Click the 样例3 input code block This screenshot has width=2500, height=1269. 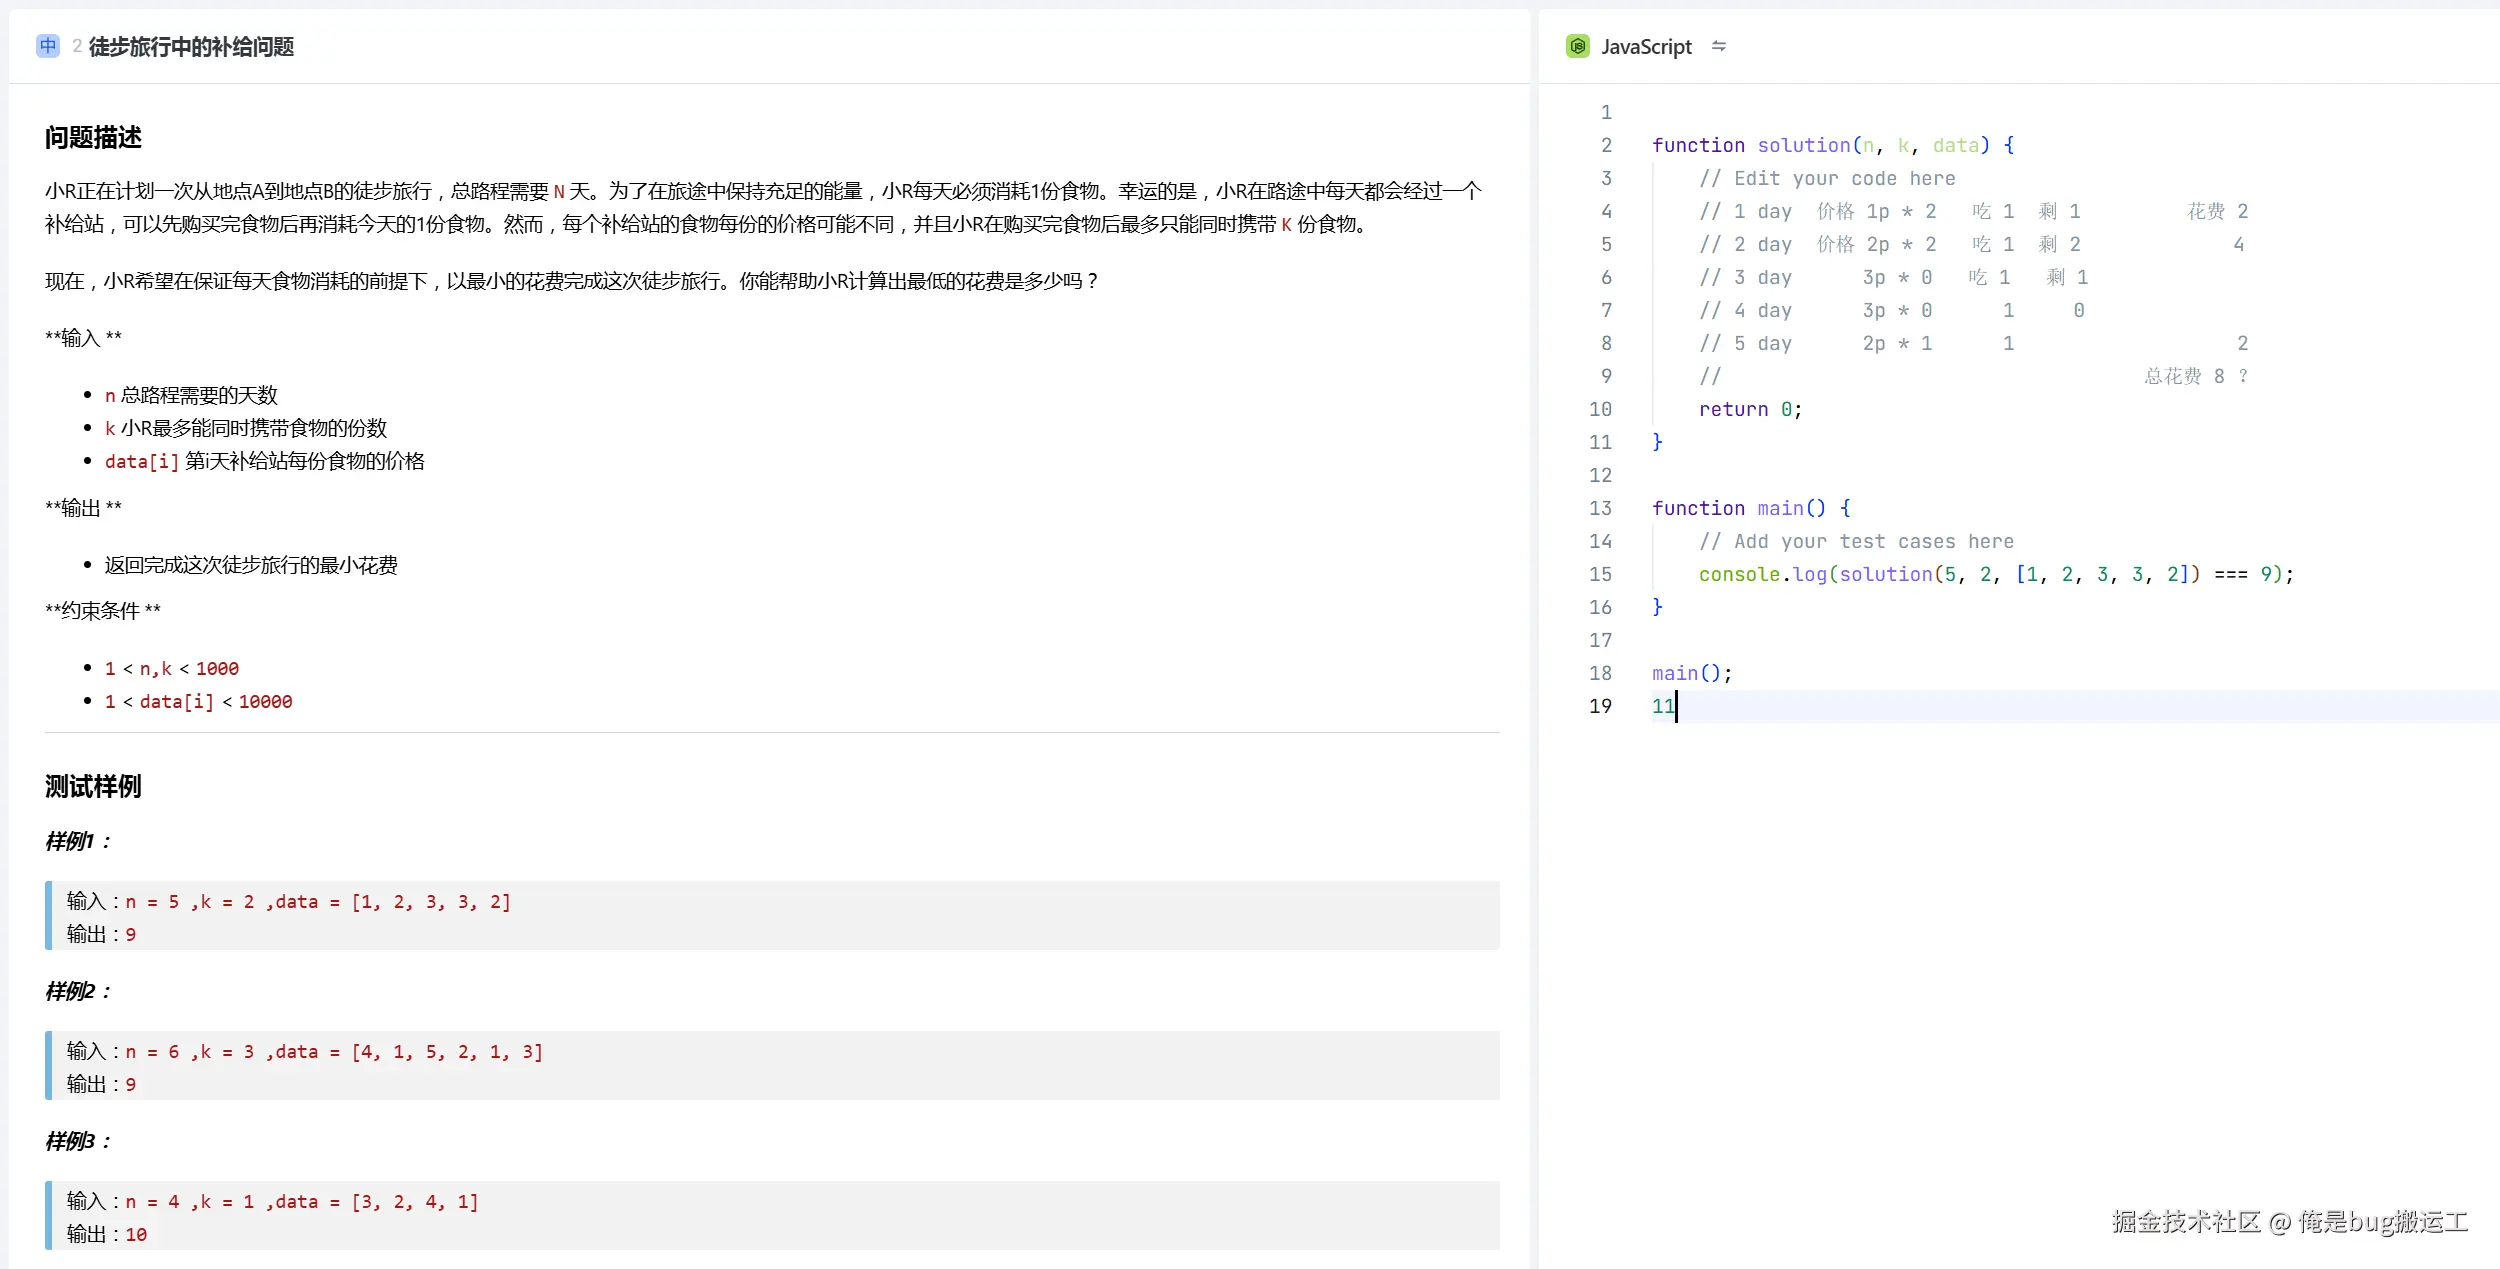(x=272, y=1201)
